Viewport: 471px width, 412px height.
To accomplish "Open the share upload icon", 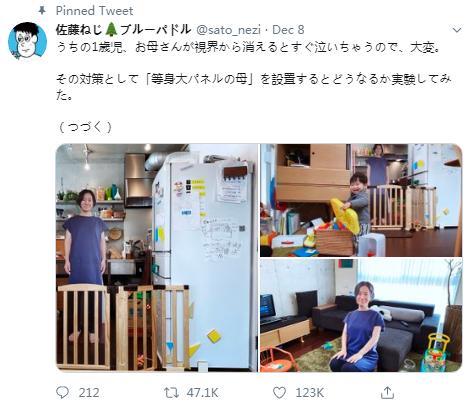I will pyautogui.click(x=387, y=393).
